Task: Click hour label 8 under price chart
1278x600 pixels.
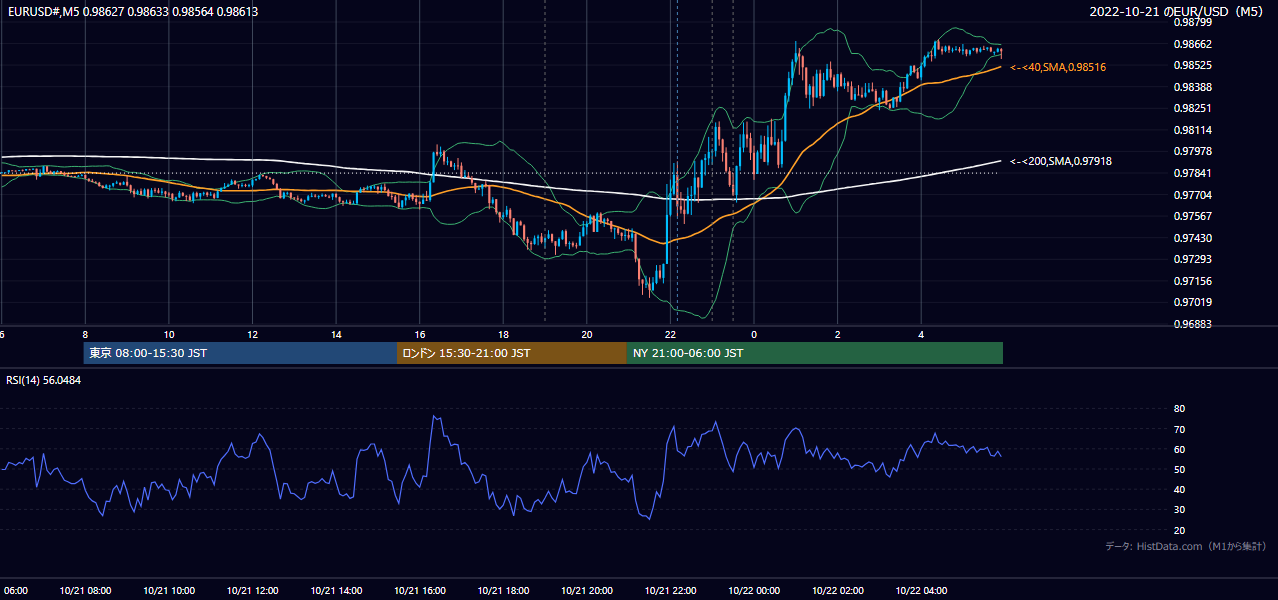Action: coord(85,335)
